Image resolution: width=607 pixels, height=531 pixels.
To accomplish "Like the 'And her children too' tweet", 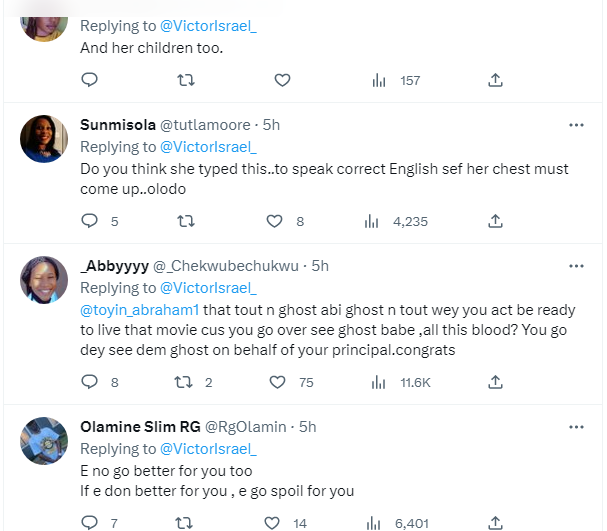I will click(282, 80).
